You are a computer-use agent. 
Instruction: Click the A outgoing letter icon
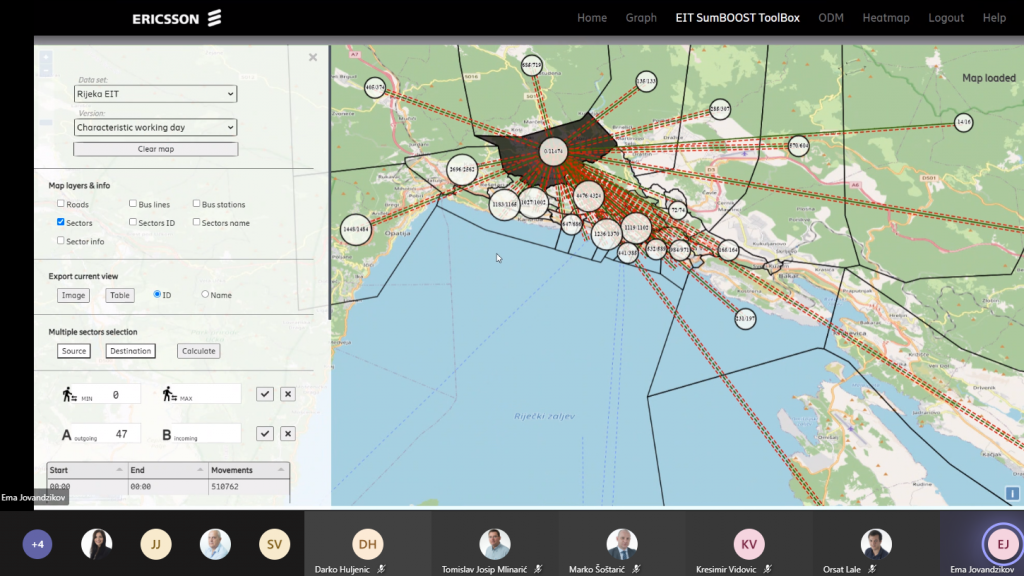[66, 435]
